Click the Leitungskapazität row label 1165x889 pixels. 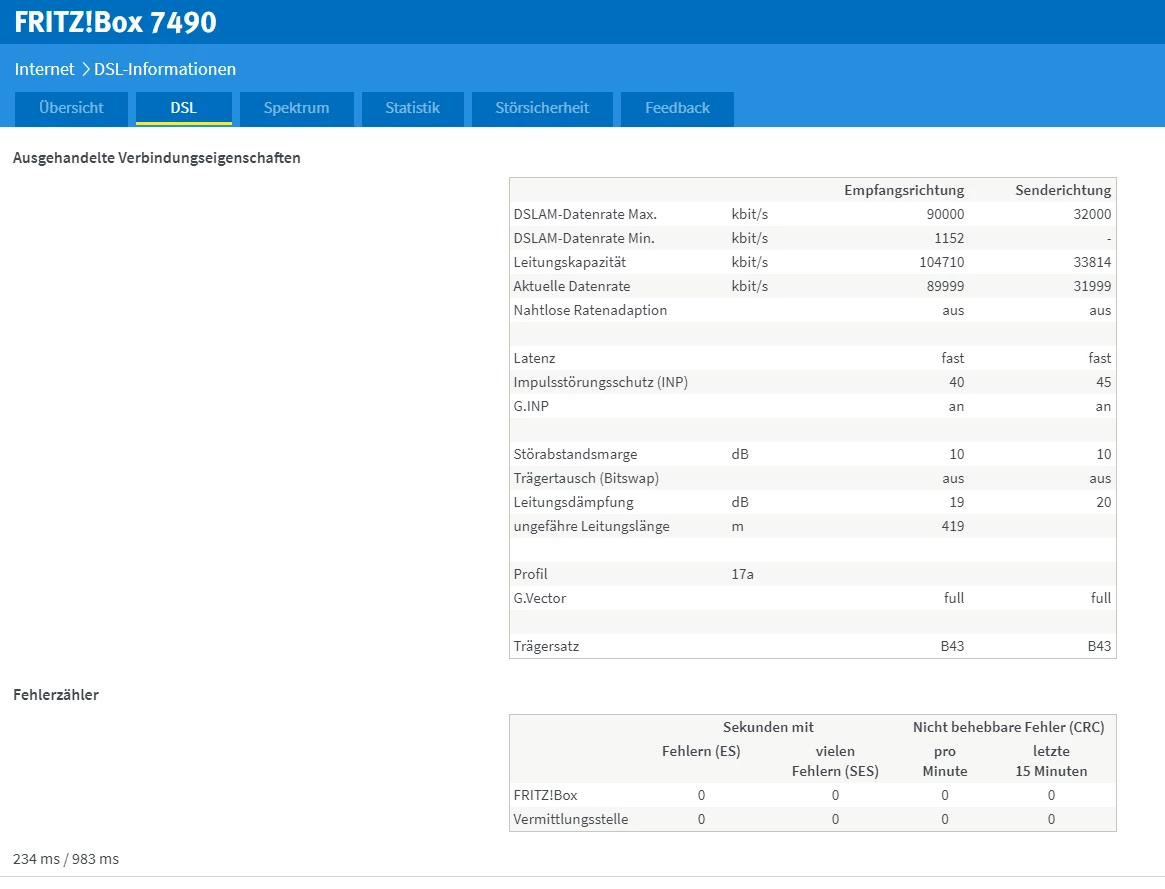(x=570, y=262)
